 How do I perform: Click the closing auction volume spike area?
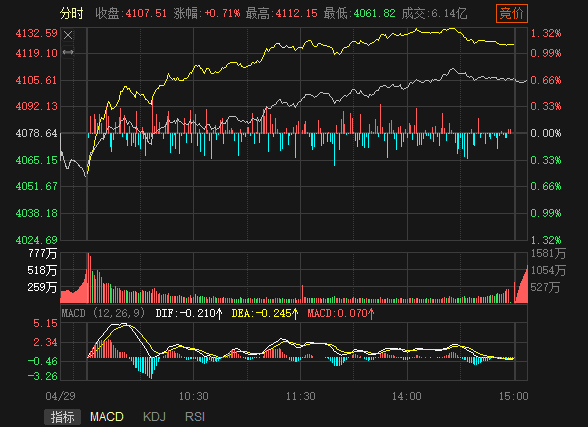click(521, 284)
